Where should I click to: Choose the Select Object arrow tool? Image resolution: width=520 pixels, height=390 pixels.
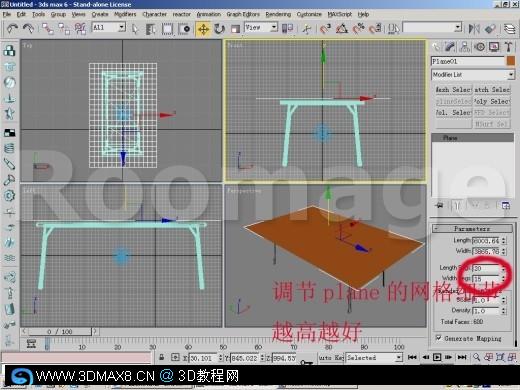[135, 29]
